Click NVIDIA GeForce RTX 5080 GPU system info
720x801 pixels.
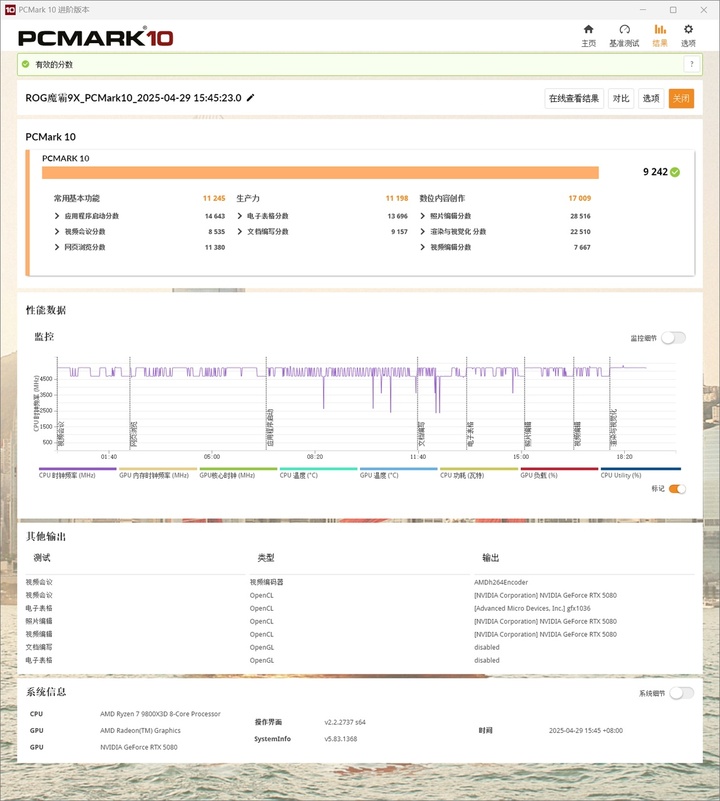click(x=138, y=747)
